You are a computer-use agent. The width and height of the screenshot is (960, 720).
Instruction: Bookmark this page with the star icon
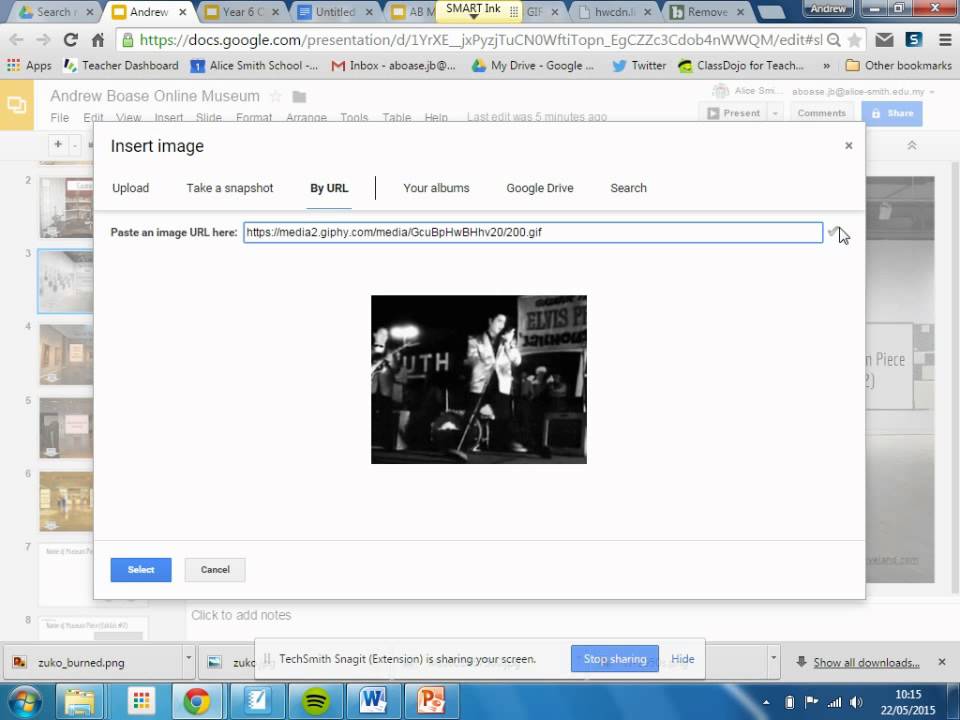click(854, 40)
